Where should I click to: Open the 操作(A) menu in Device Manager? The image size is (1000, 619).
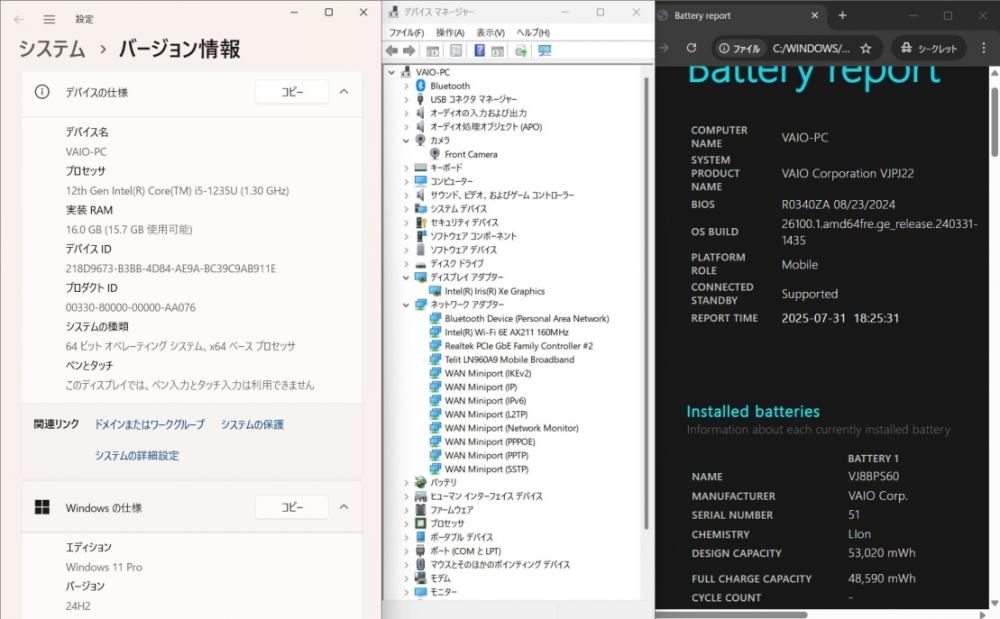tap(450, 33)
